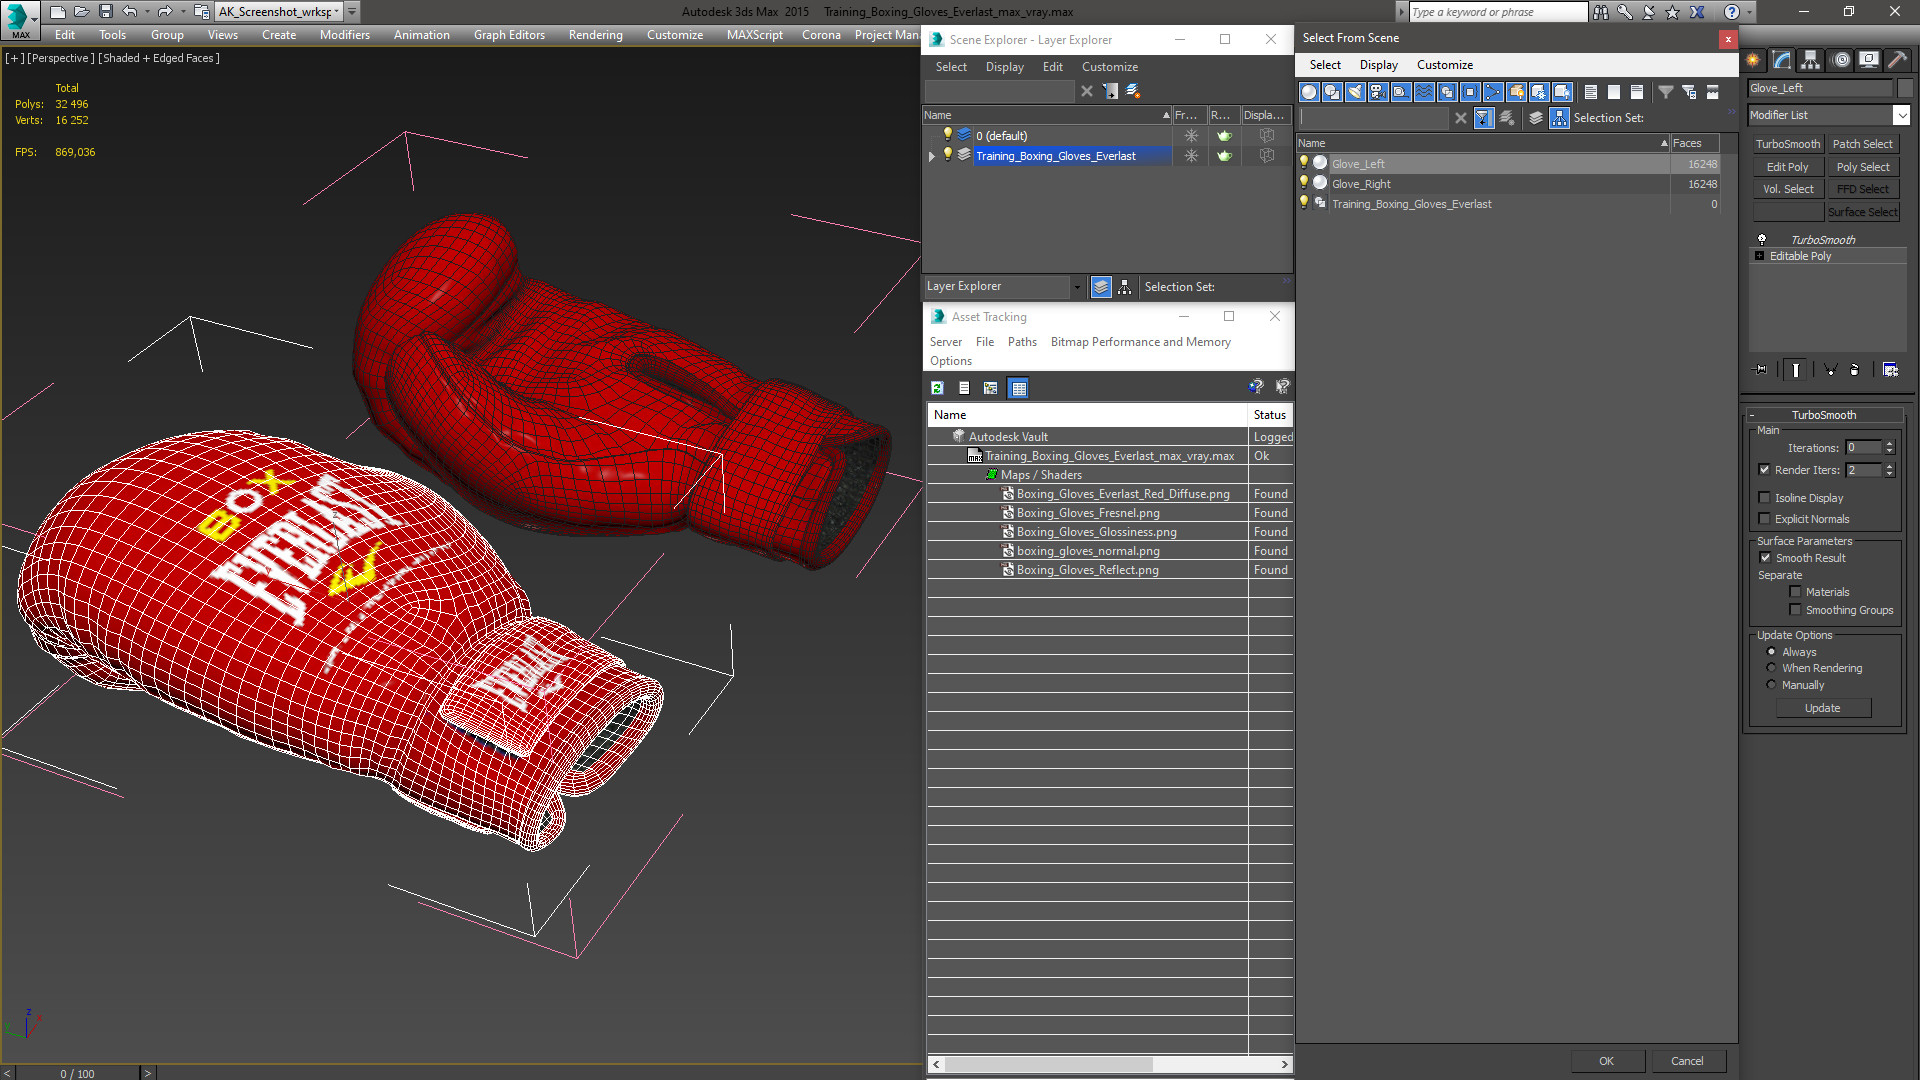
Task: Open the Hierarchy command panel tab
Action: point(1811,60)
